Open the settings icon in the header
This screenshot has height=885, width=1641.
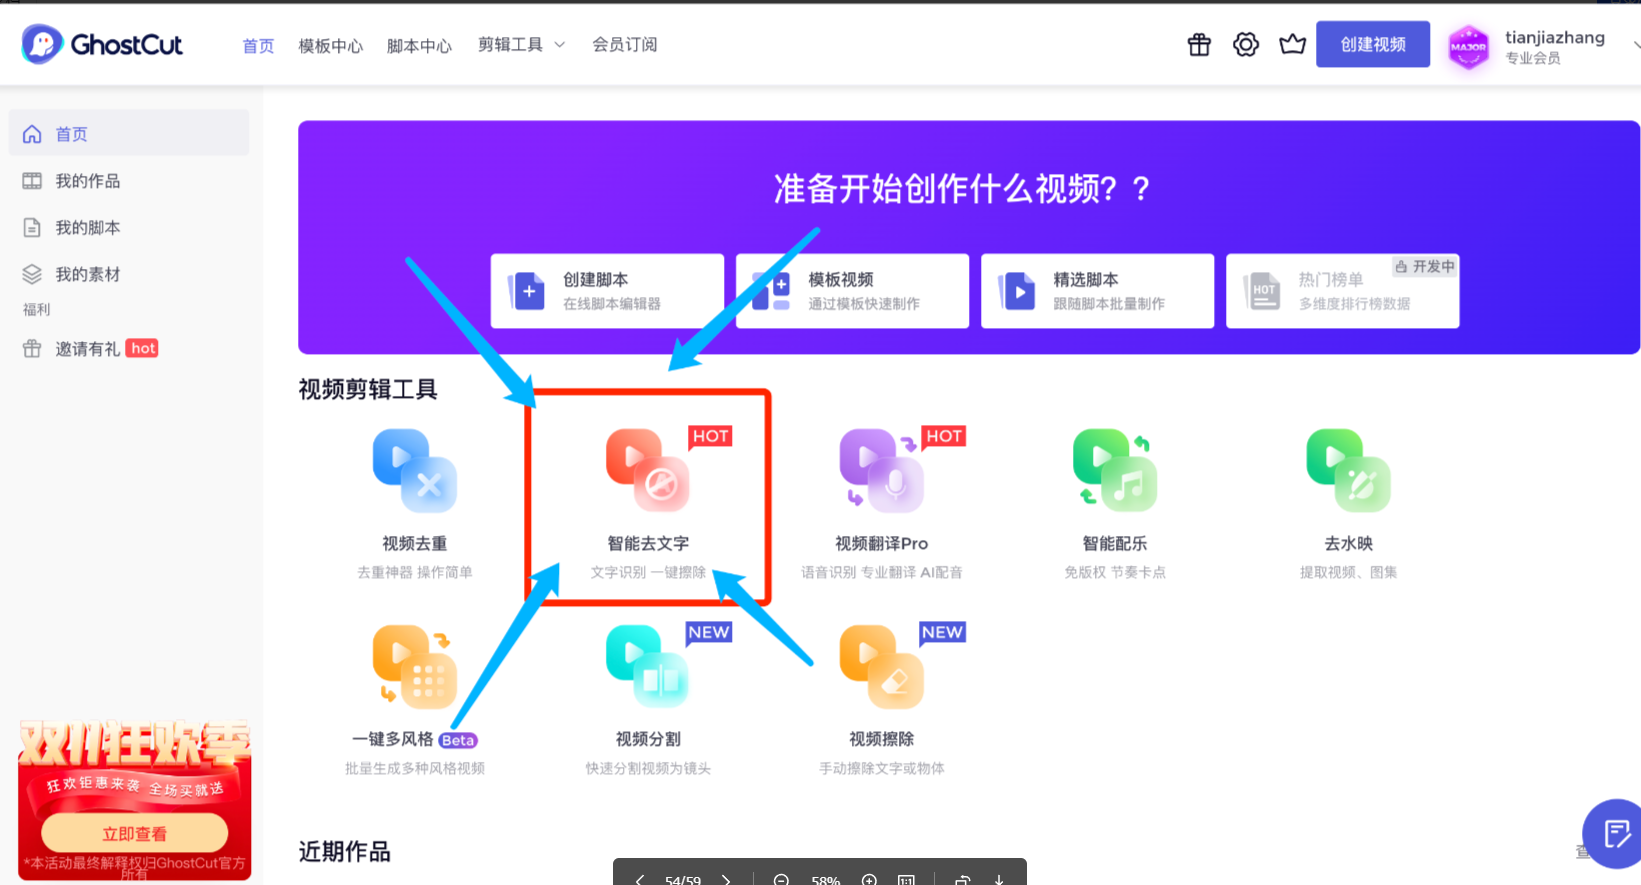(x=1246, y=45)
